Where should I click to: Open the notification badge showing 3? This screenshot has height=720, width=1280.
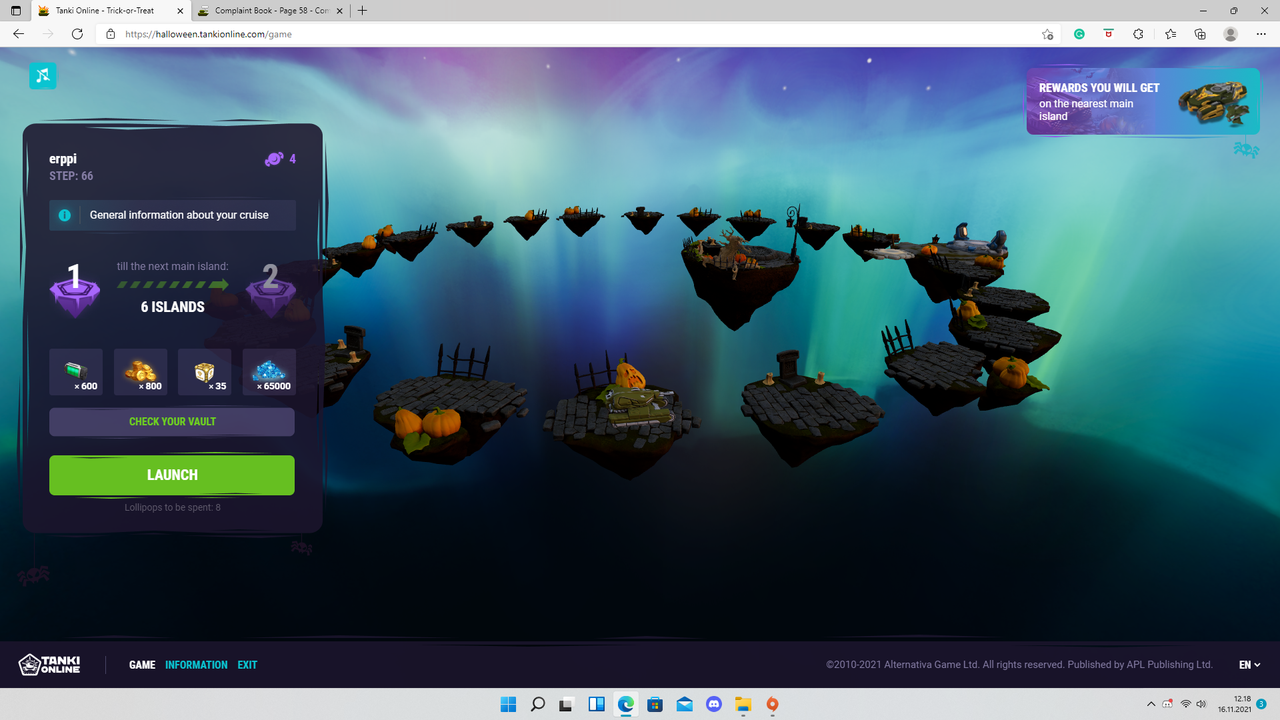pos(1263,704)
